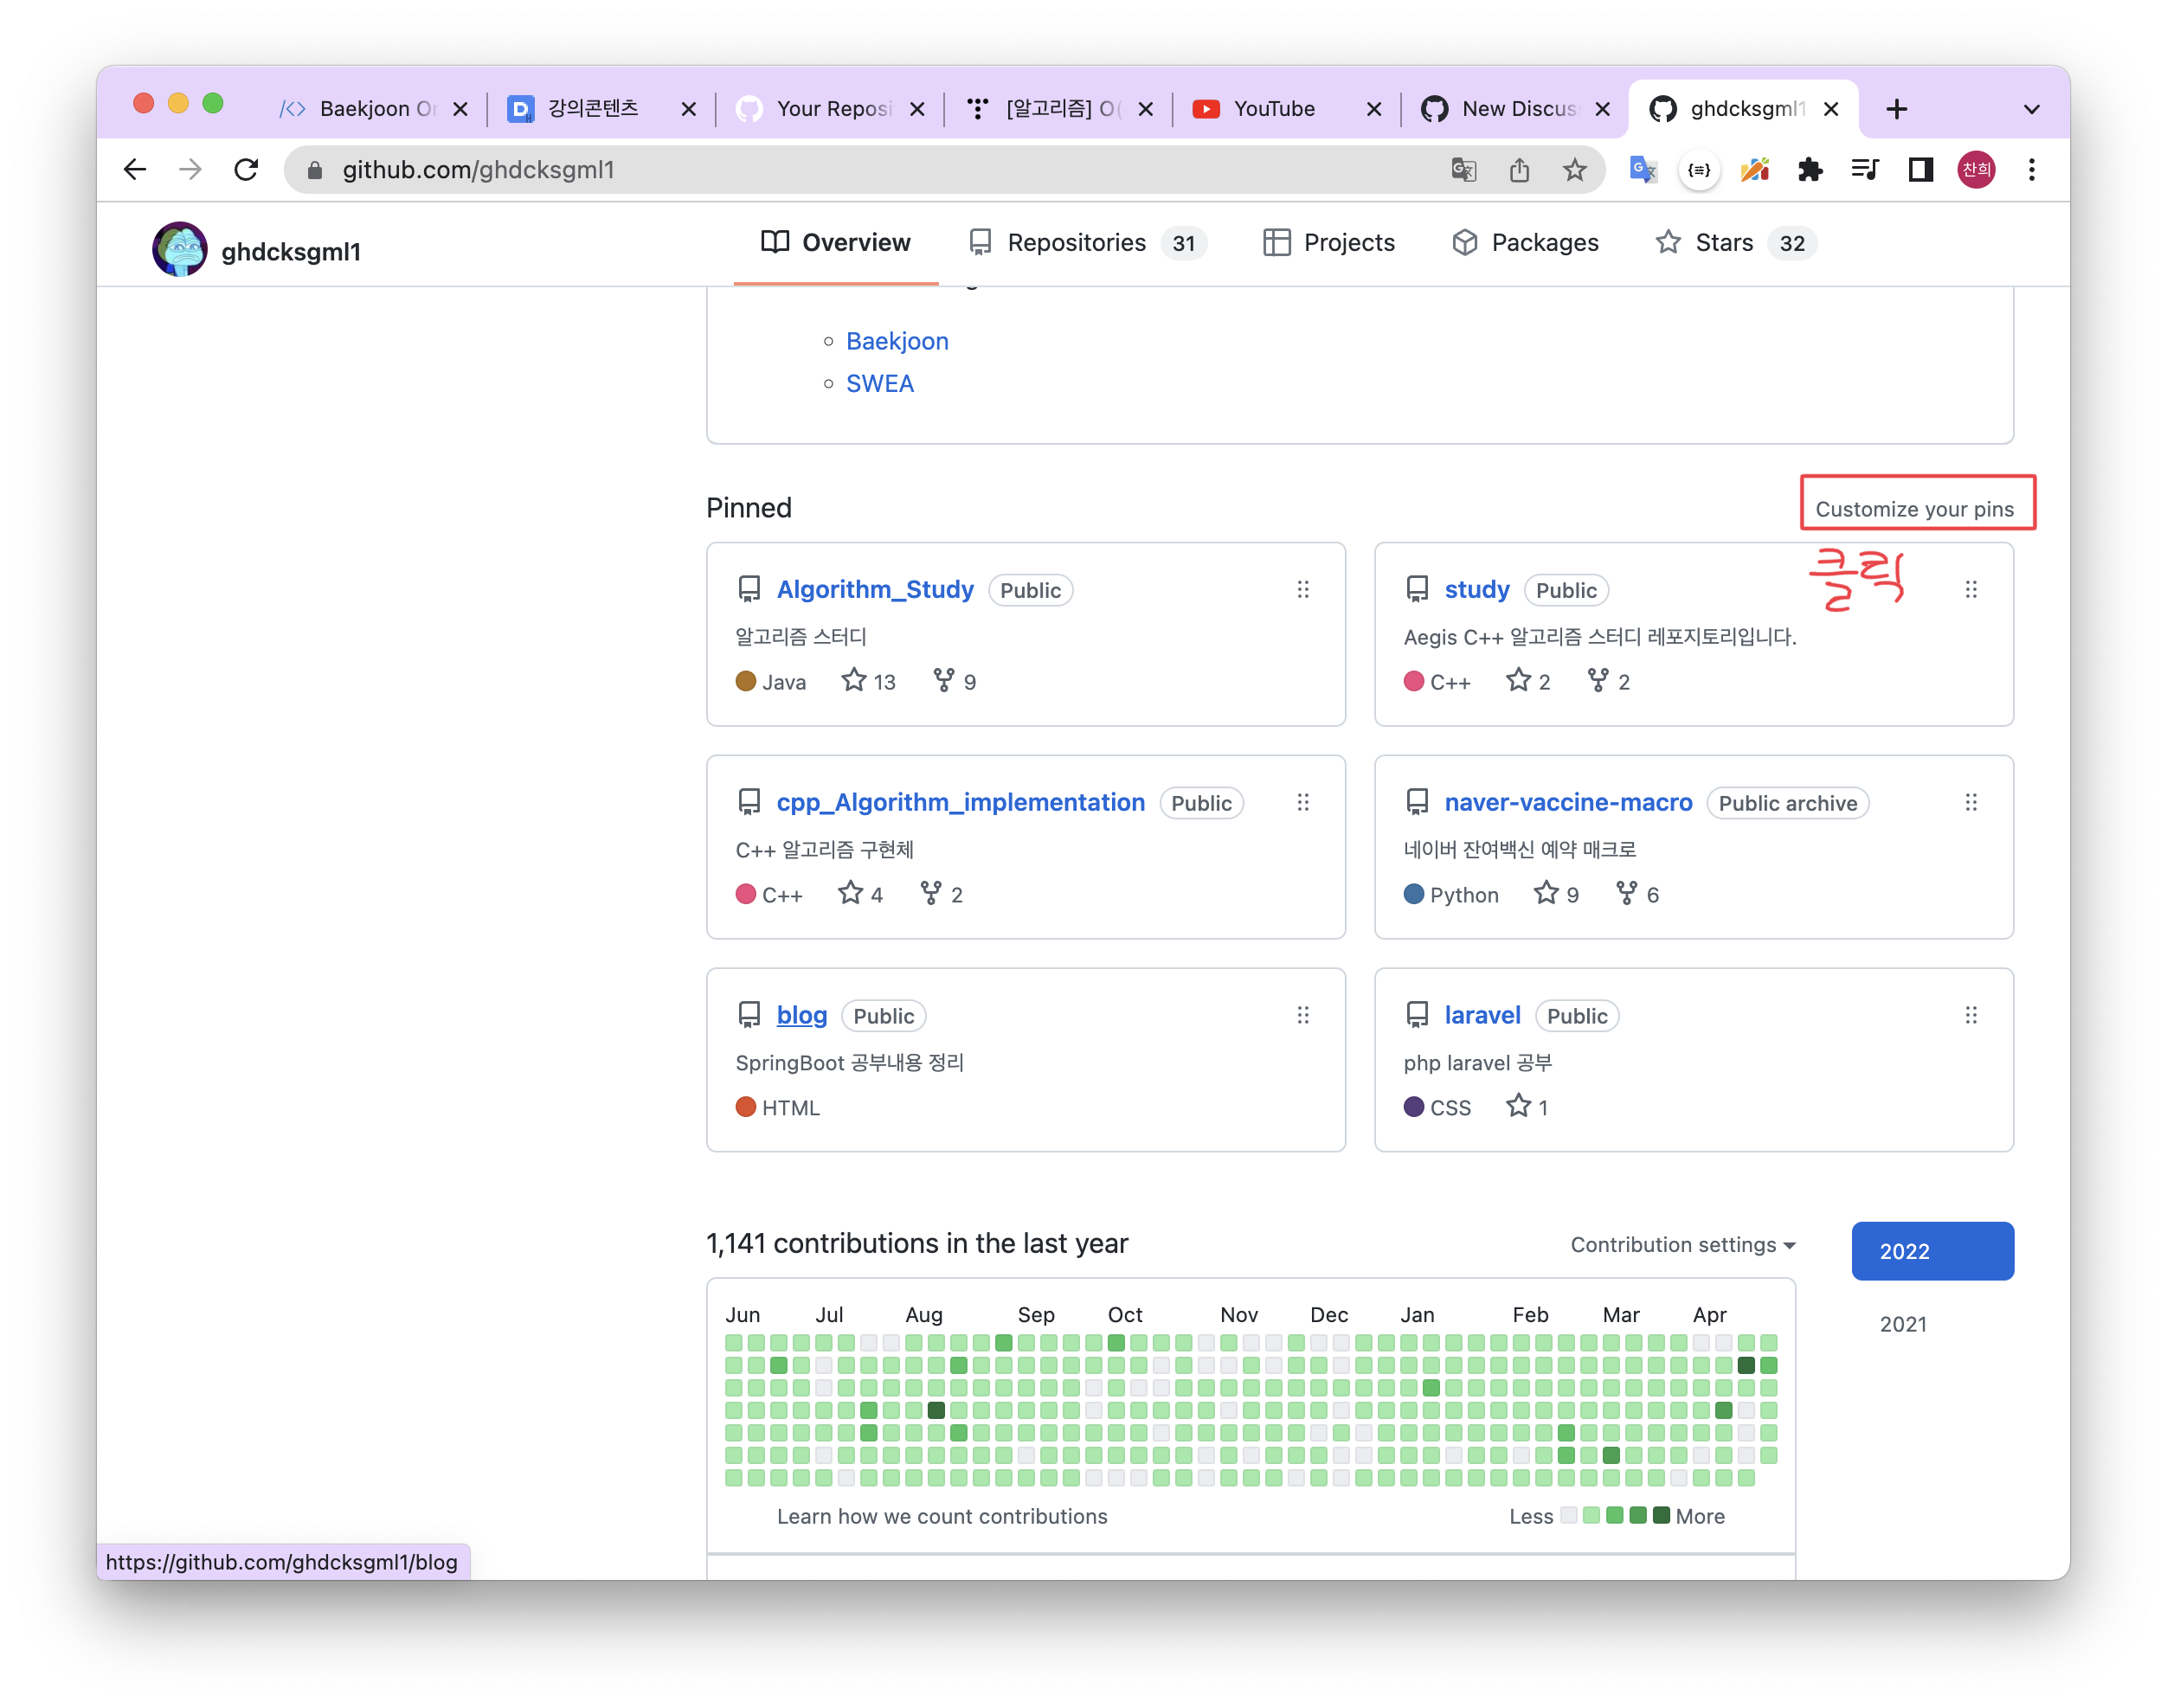Expand the tab search chevron in tab bar
2167x1708 pixels.
(2031, 109)
